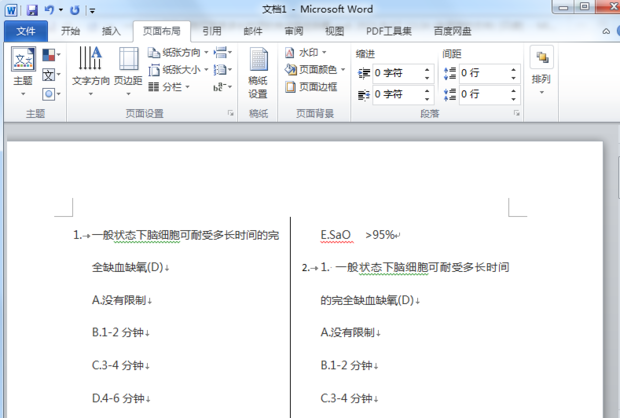Click the text "D.4-6 分钟"
Image resolution: width=620 pixels, height=418 pixels.
point(118,398)
